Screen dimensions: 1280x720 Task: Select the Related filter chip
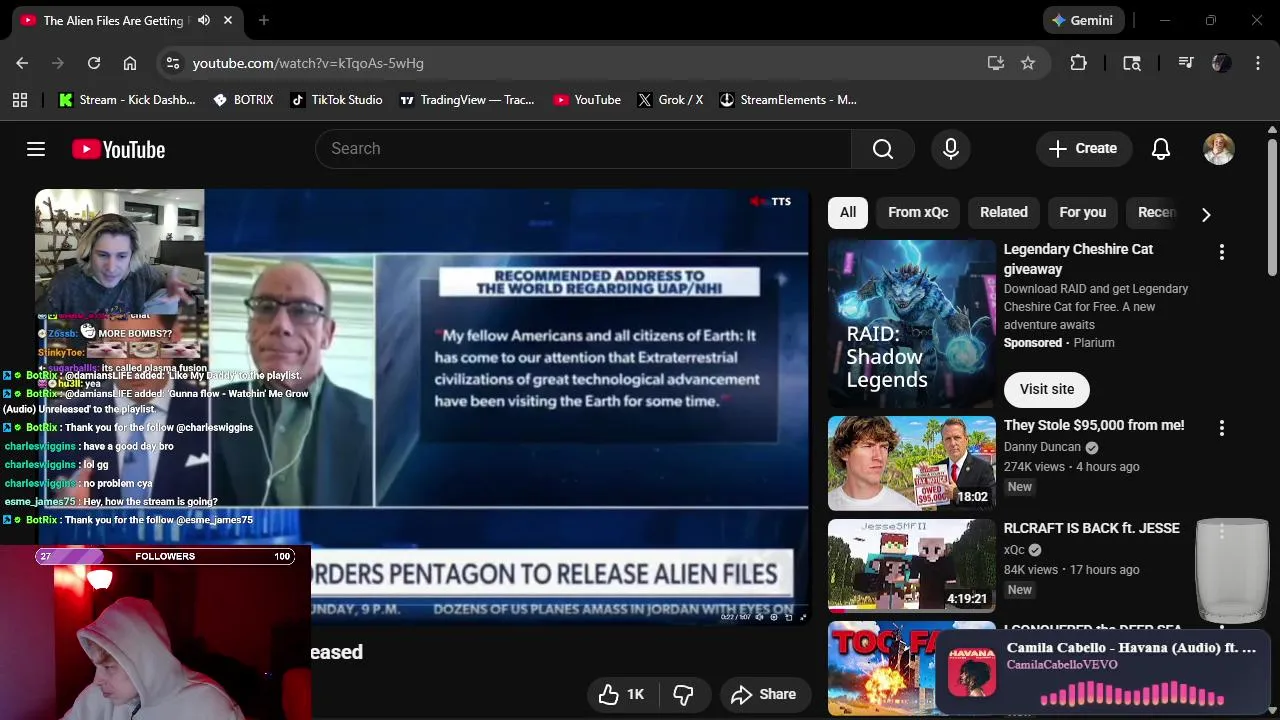point(1004,212)
